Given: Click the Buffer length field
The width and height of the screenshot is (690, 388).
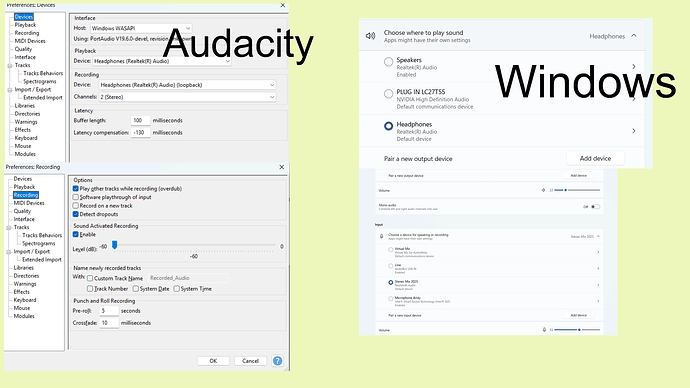Looking at the screenshot, I should coord(140,120).
